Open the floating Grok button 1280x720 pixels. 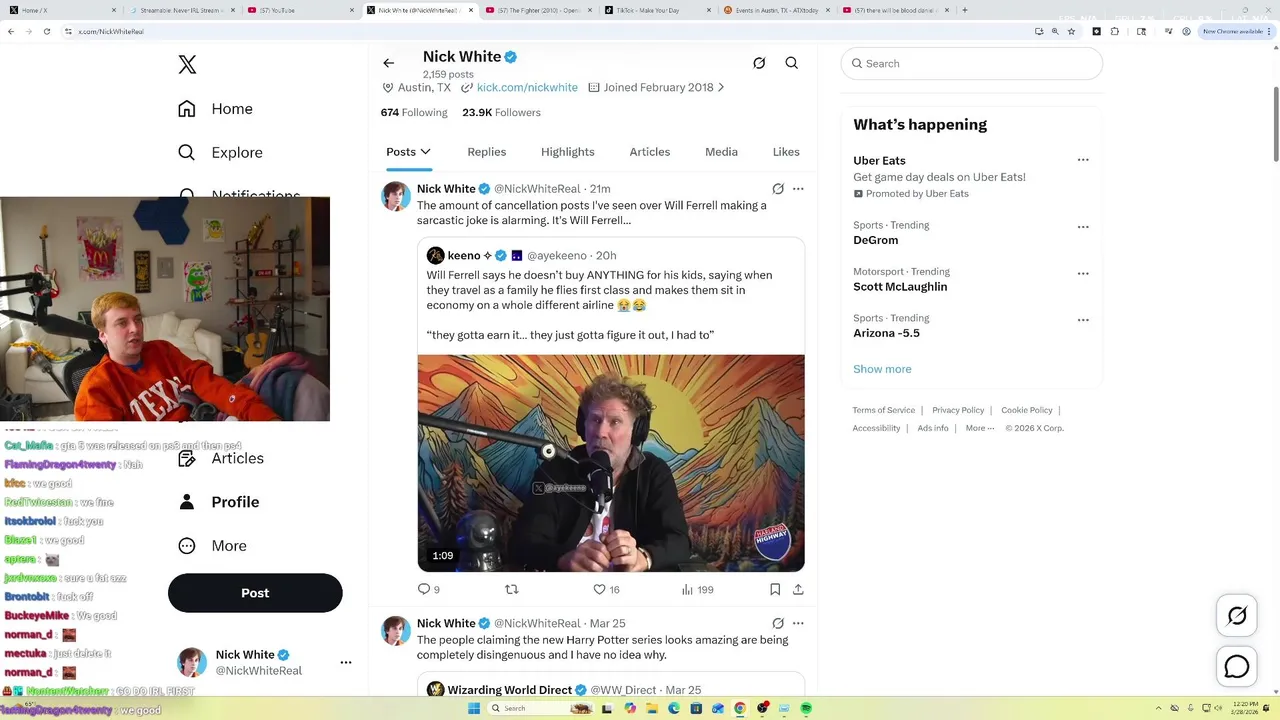click(x=1237, y=616)
